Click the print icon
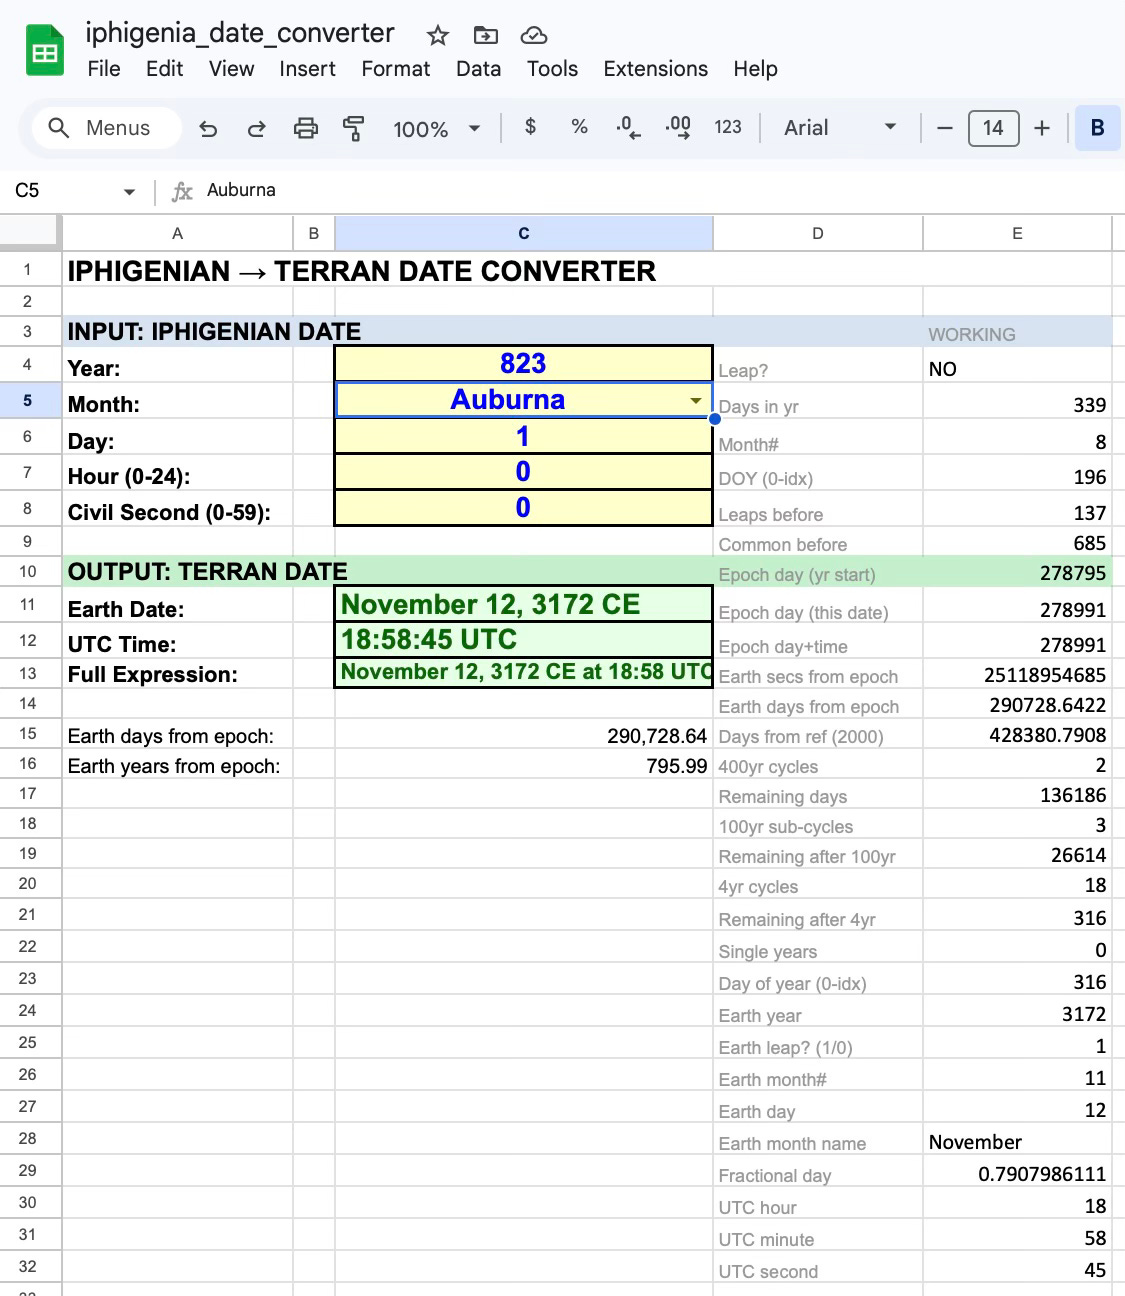Viewport: 1125px width, 1296px height. [305, 128]
